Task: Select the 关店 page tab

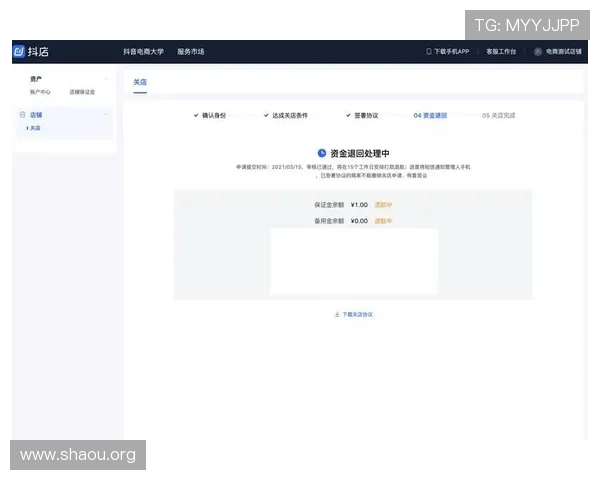Action: pyautogui.click(x=140, y=82)
